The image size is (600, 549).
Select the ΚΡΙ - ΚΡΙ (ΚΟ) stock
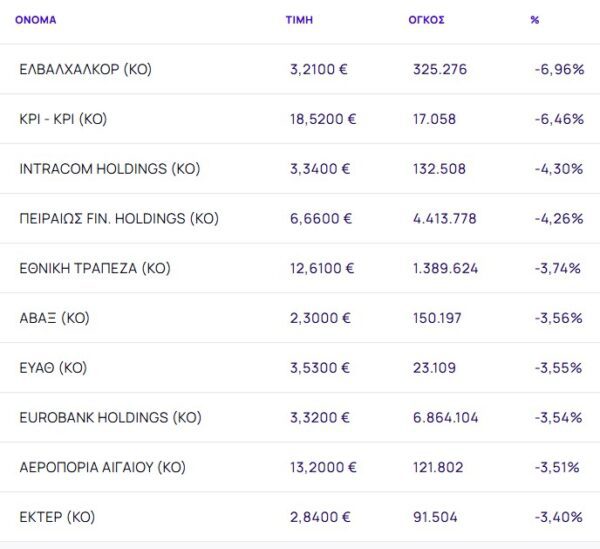63,119
